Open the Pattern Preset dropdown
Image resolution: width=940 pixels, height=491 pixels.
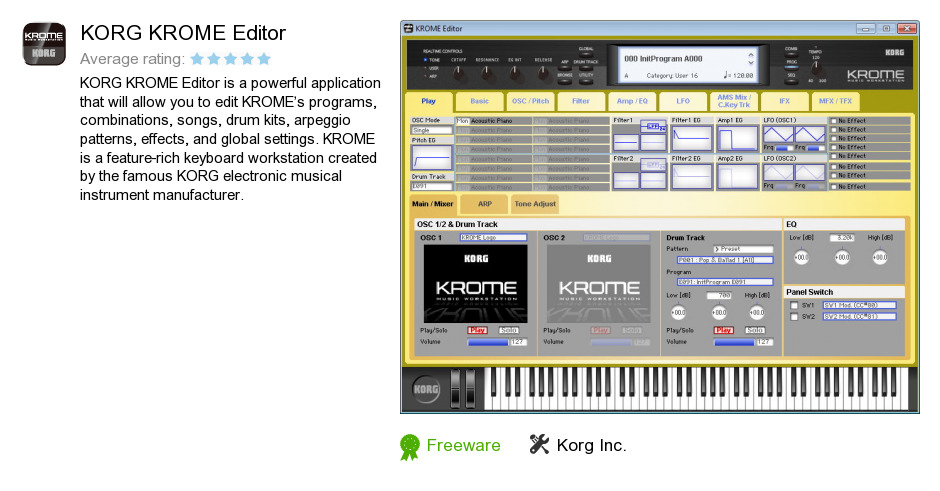743,249
